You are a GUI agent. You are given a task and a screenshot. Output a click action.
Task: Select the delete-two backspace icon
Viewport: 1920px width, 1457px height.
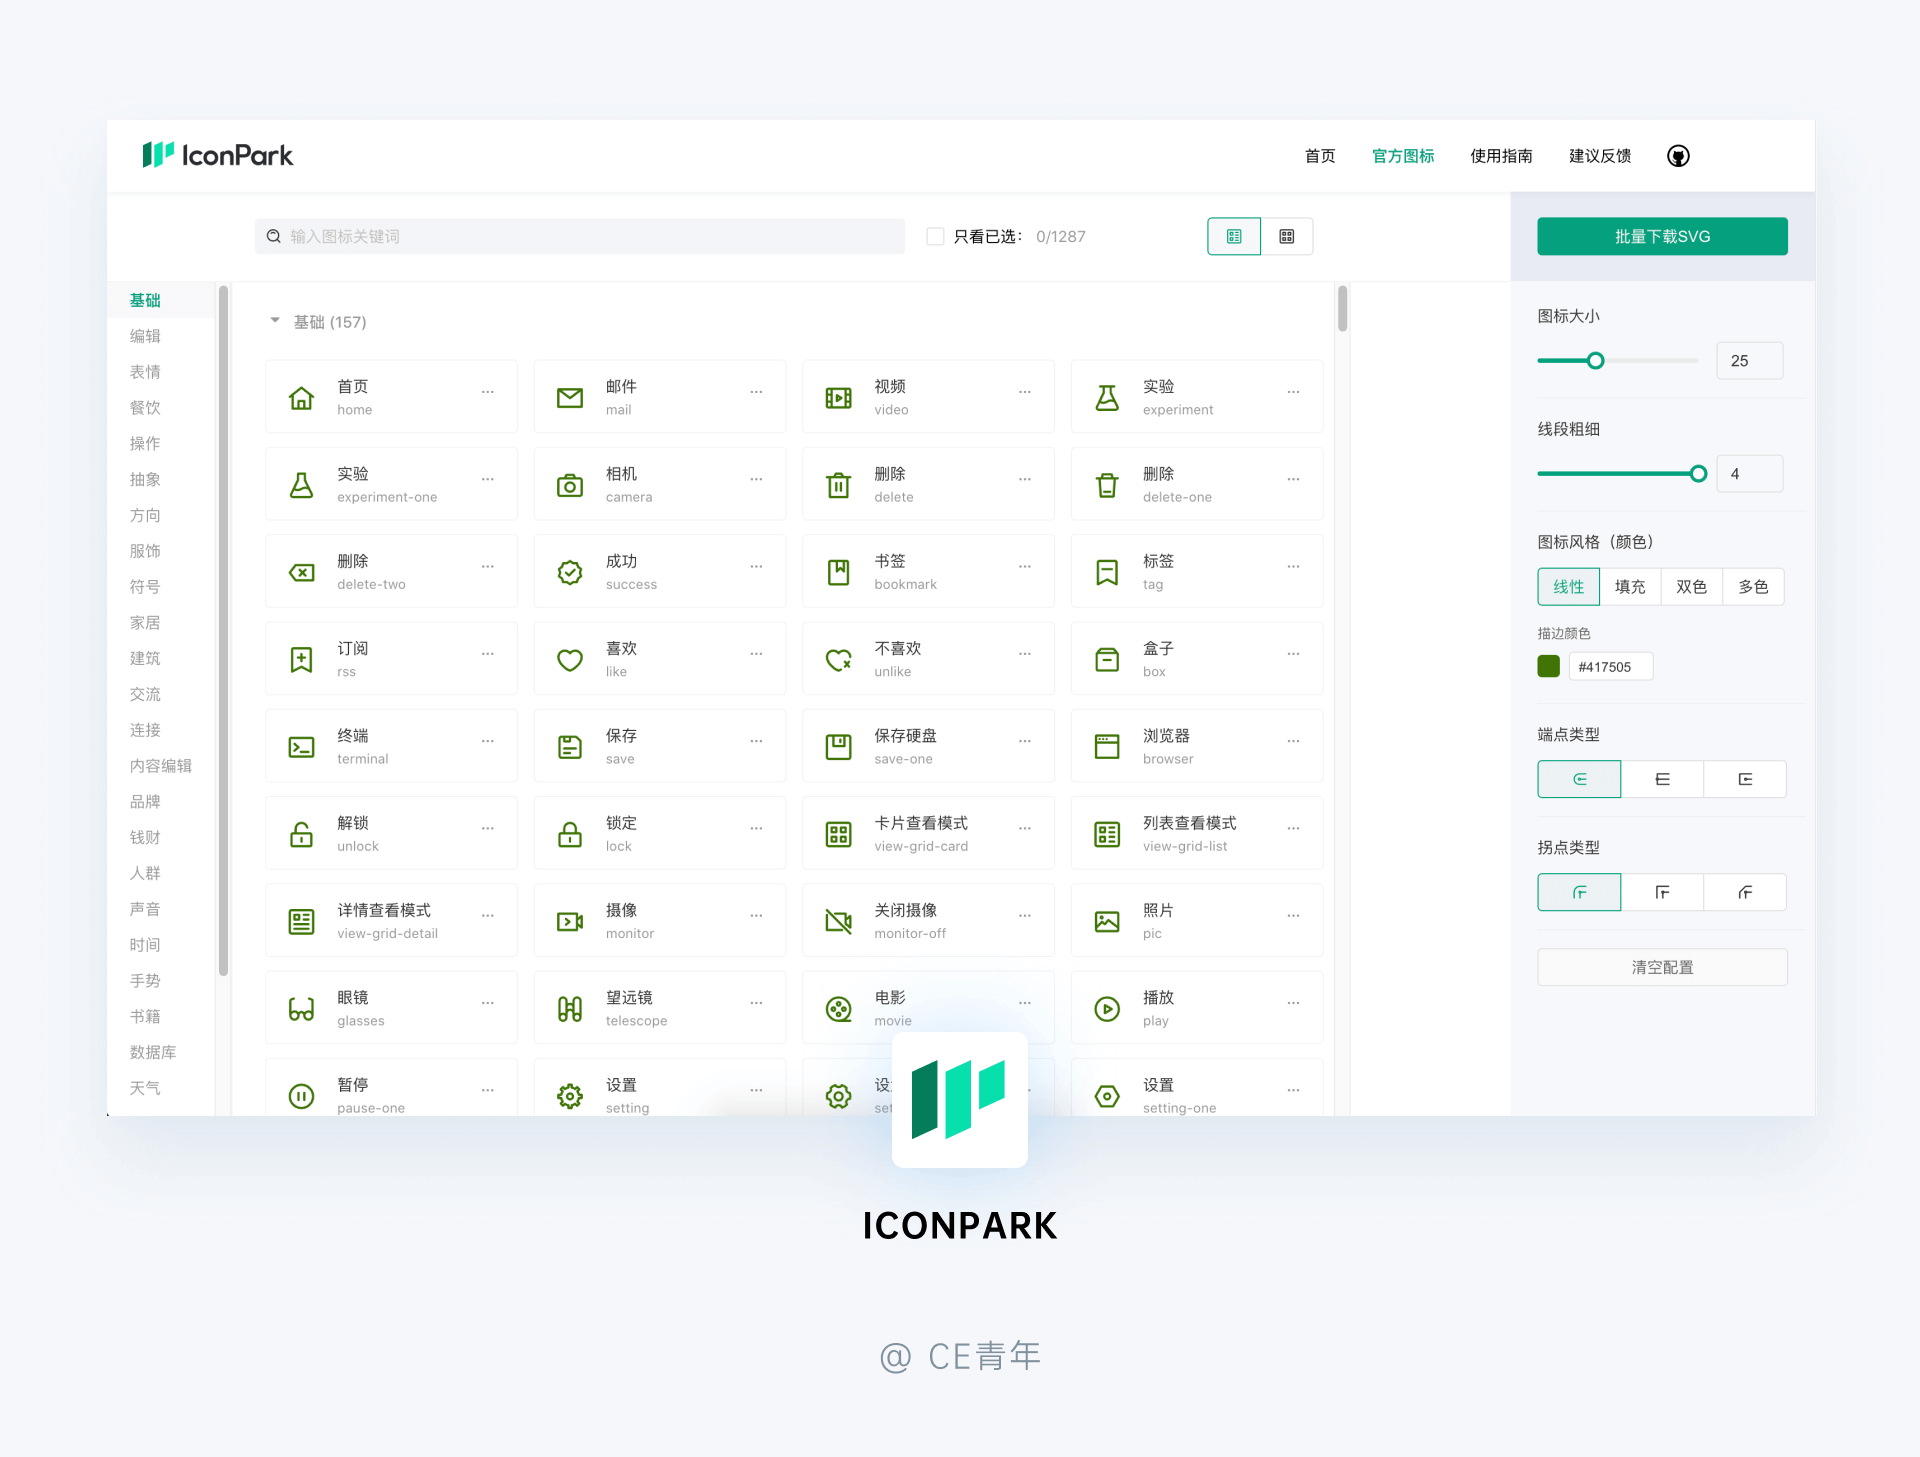click(301, 572)
